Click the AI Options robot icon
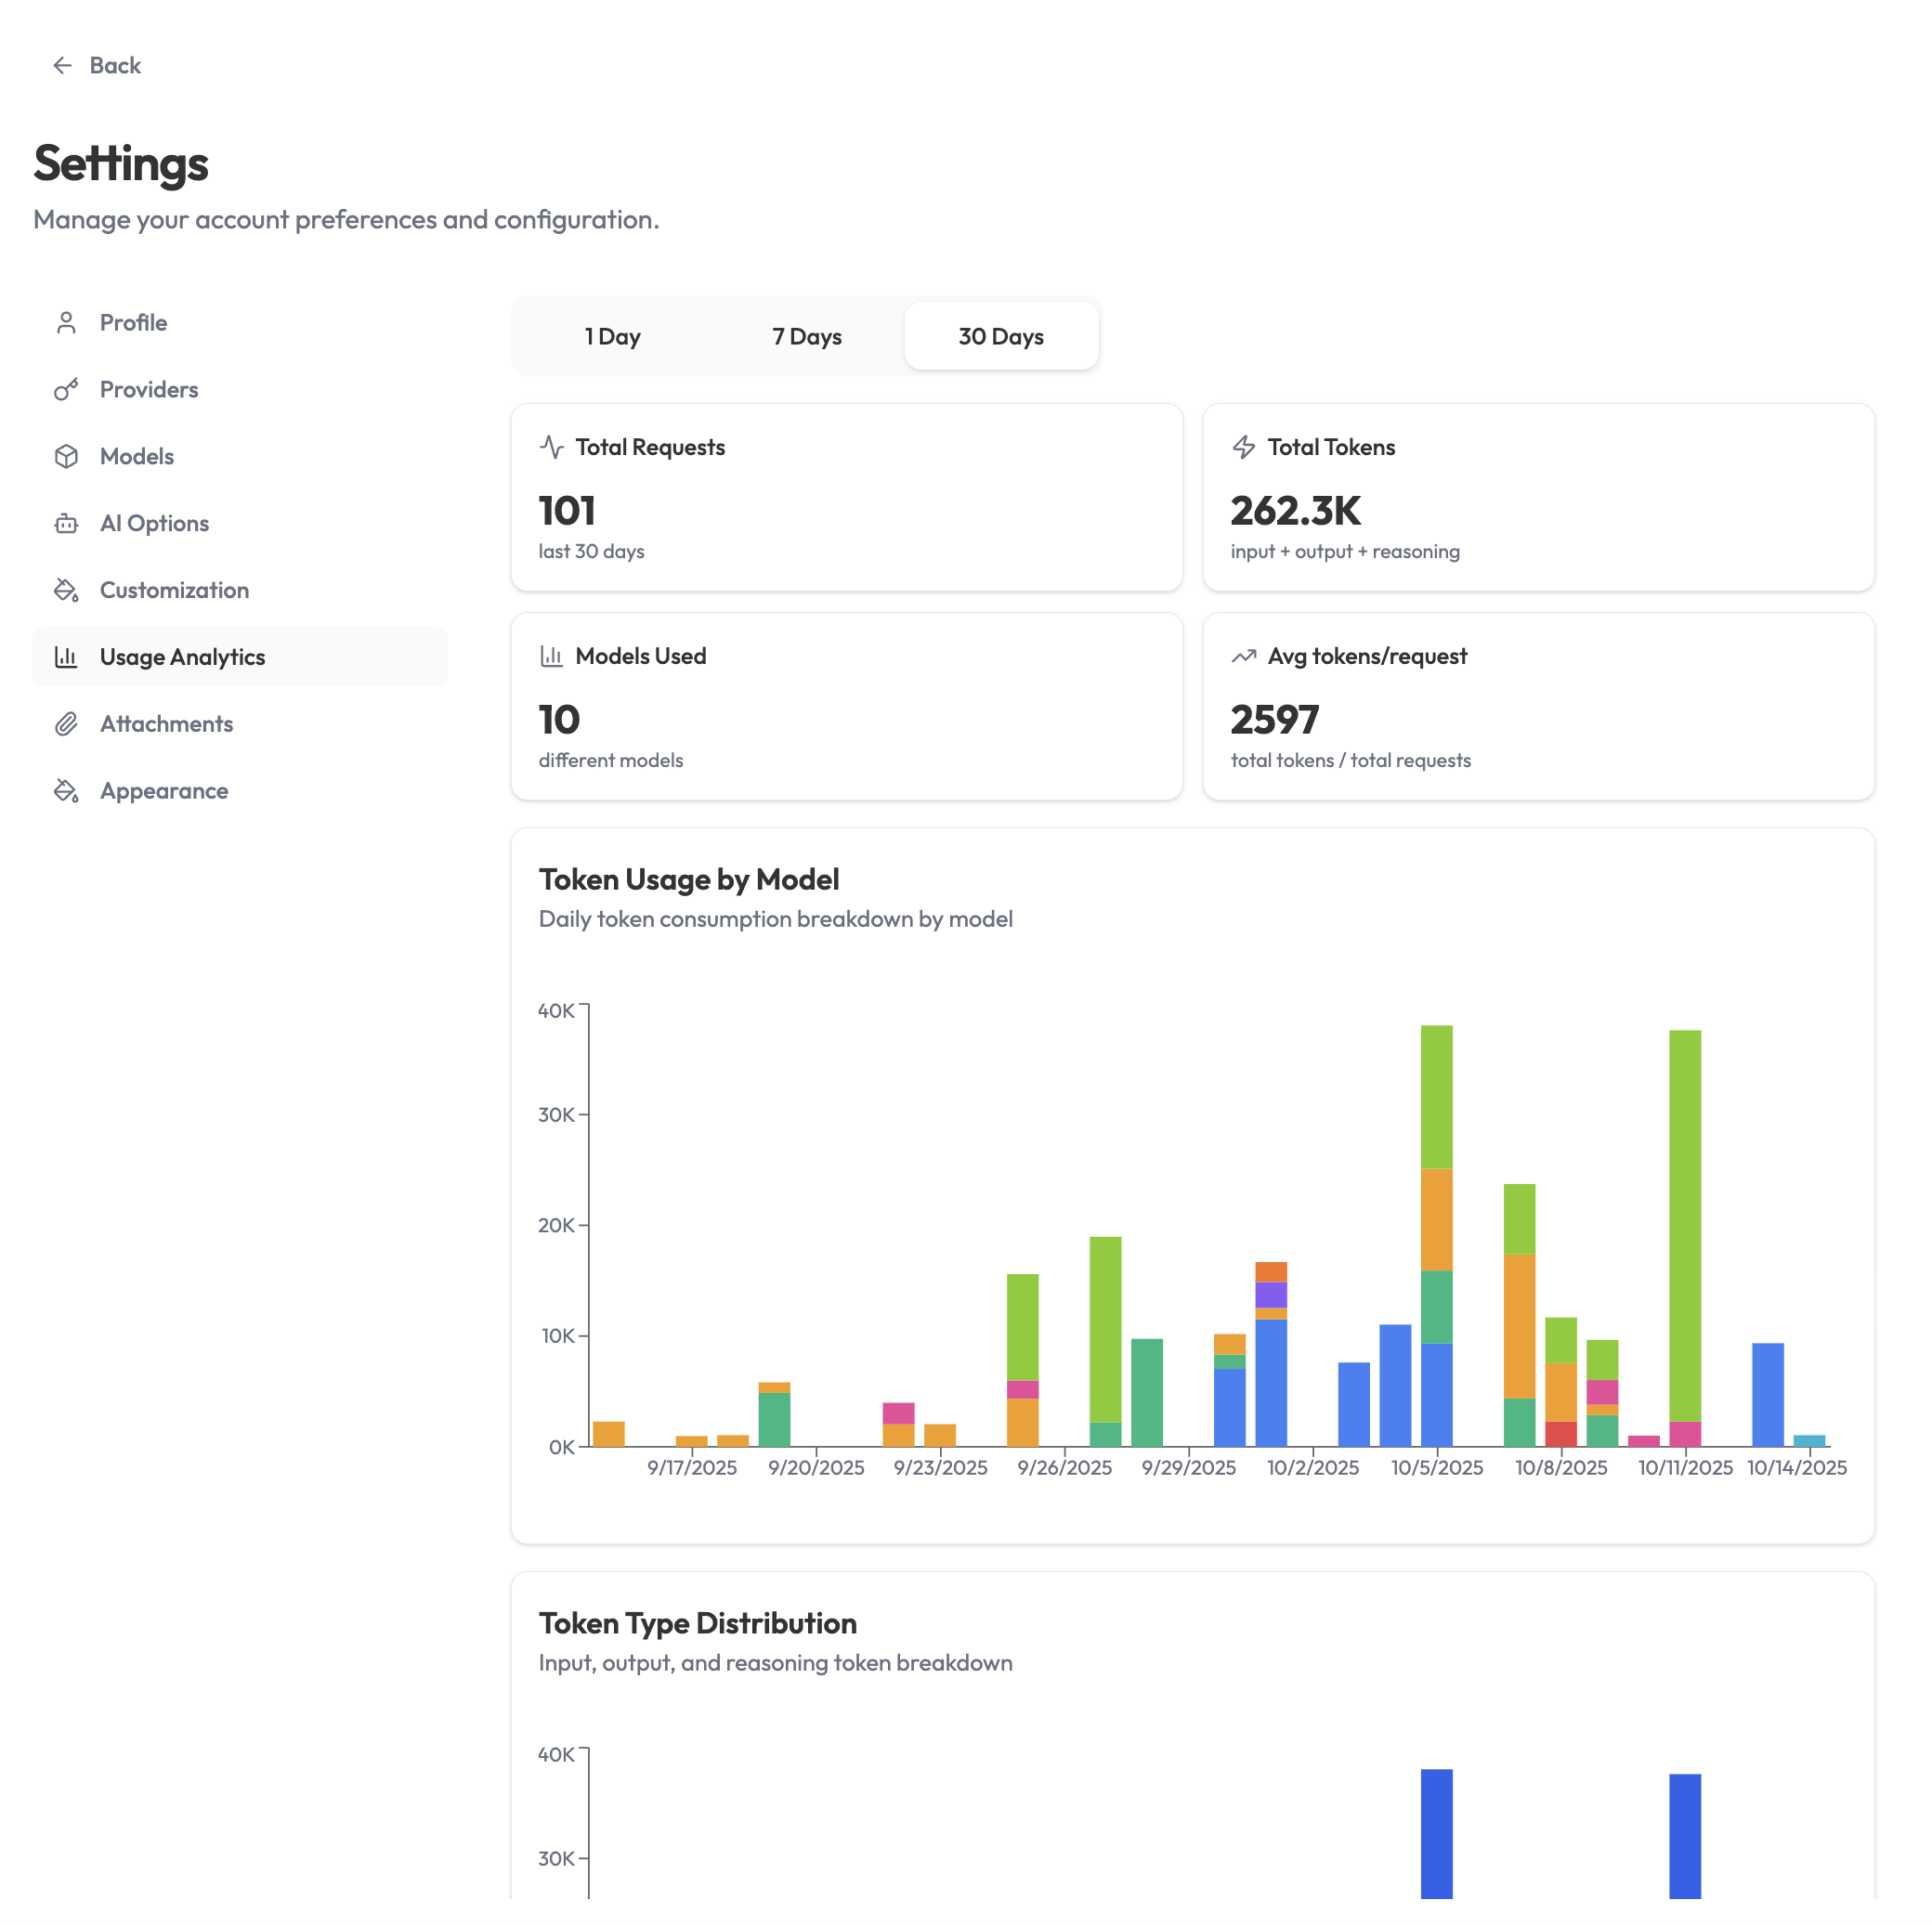 66,524
